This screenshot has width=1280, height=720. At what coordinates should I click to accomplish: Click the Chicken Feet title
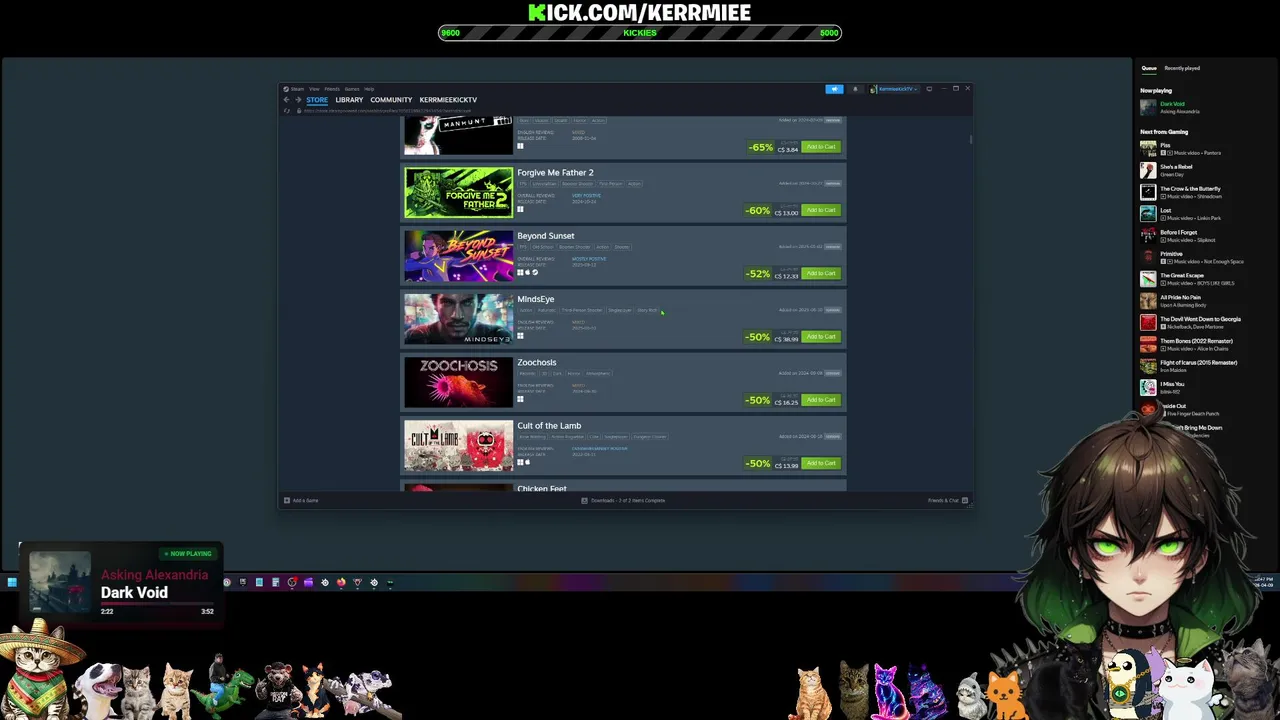click(x=542, y=488)
